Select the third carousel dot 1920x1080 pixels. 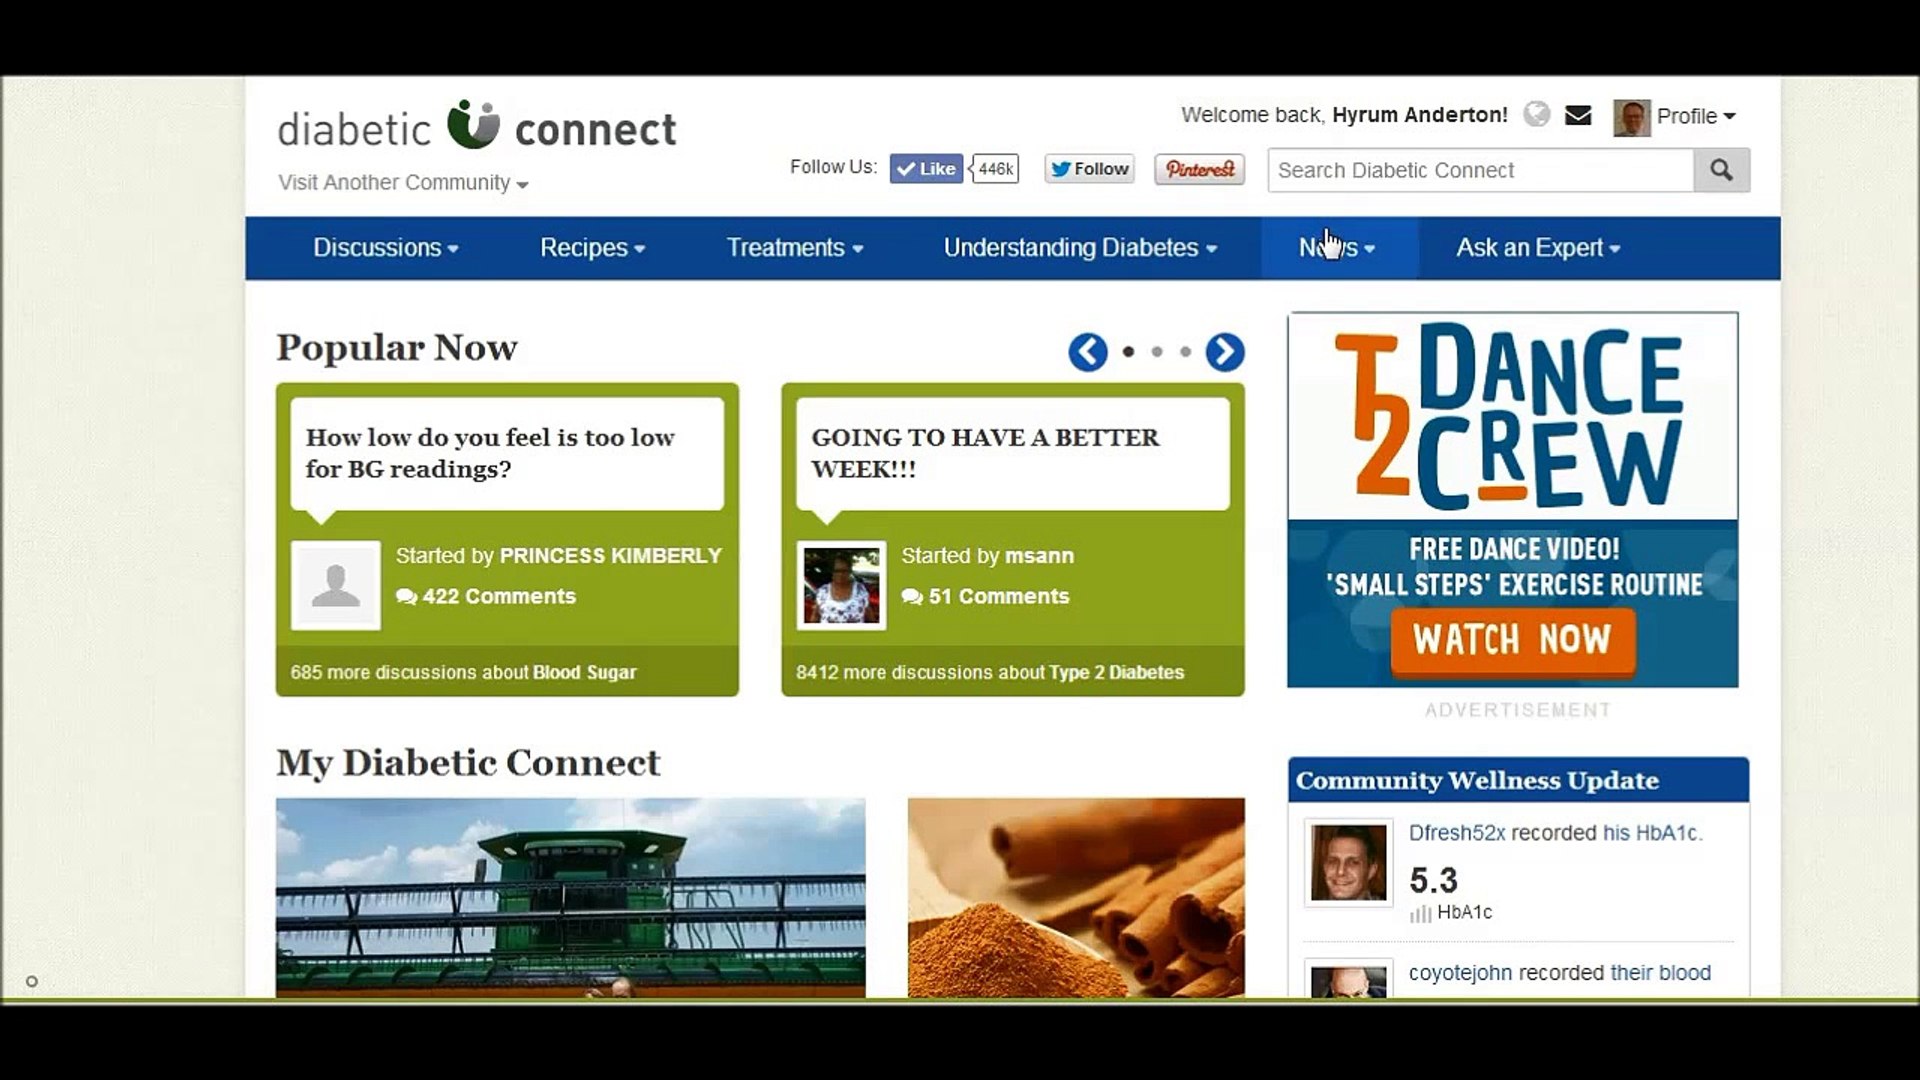pos(1185,352)
